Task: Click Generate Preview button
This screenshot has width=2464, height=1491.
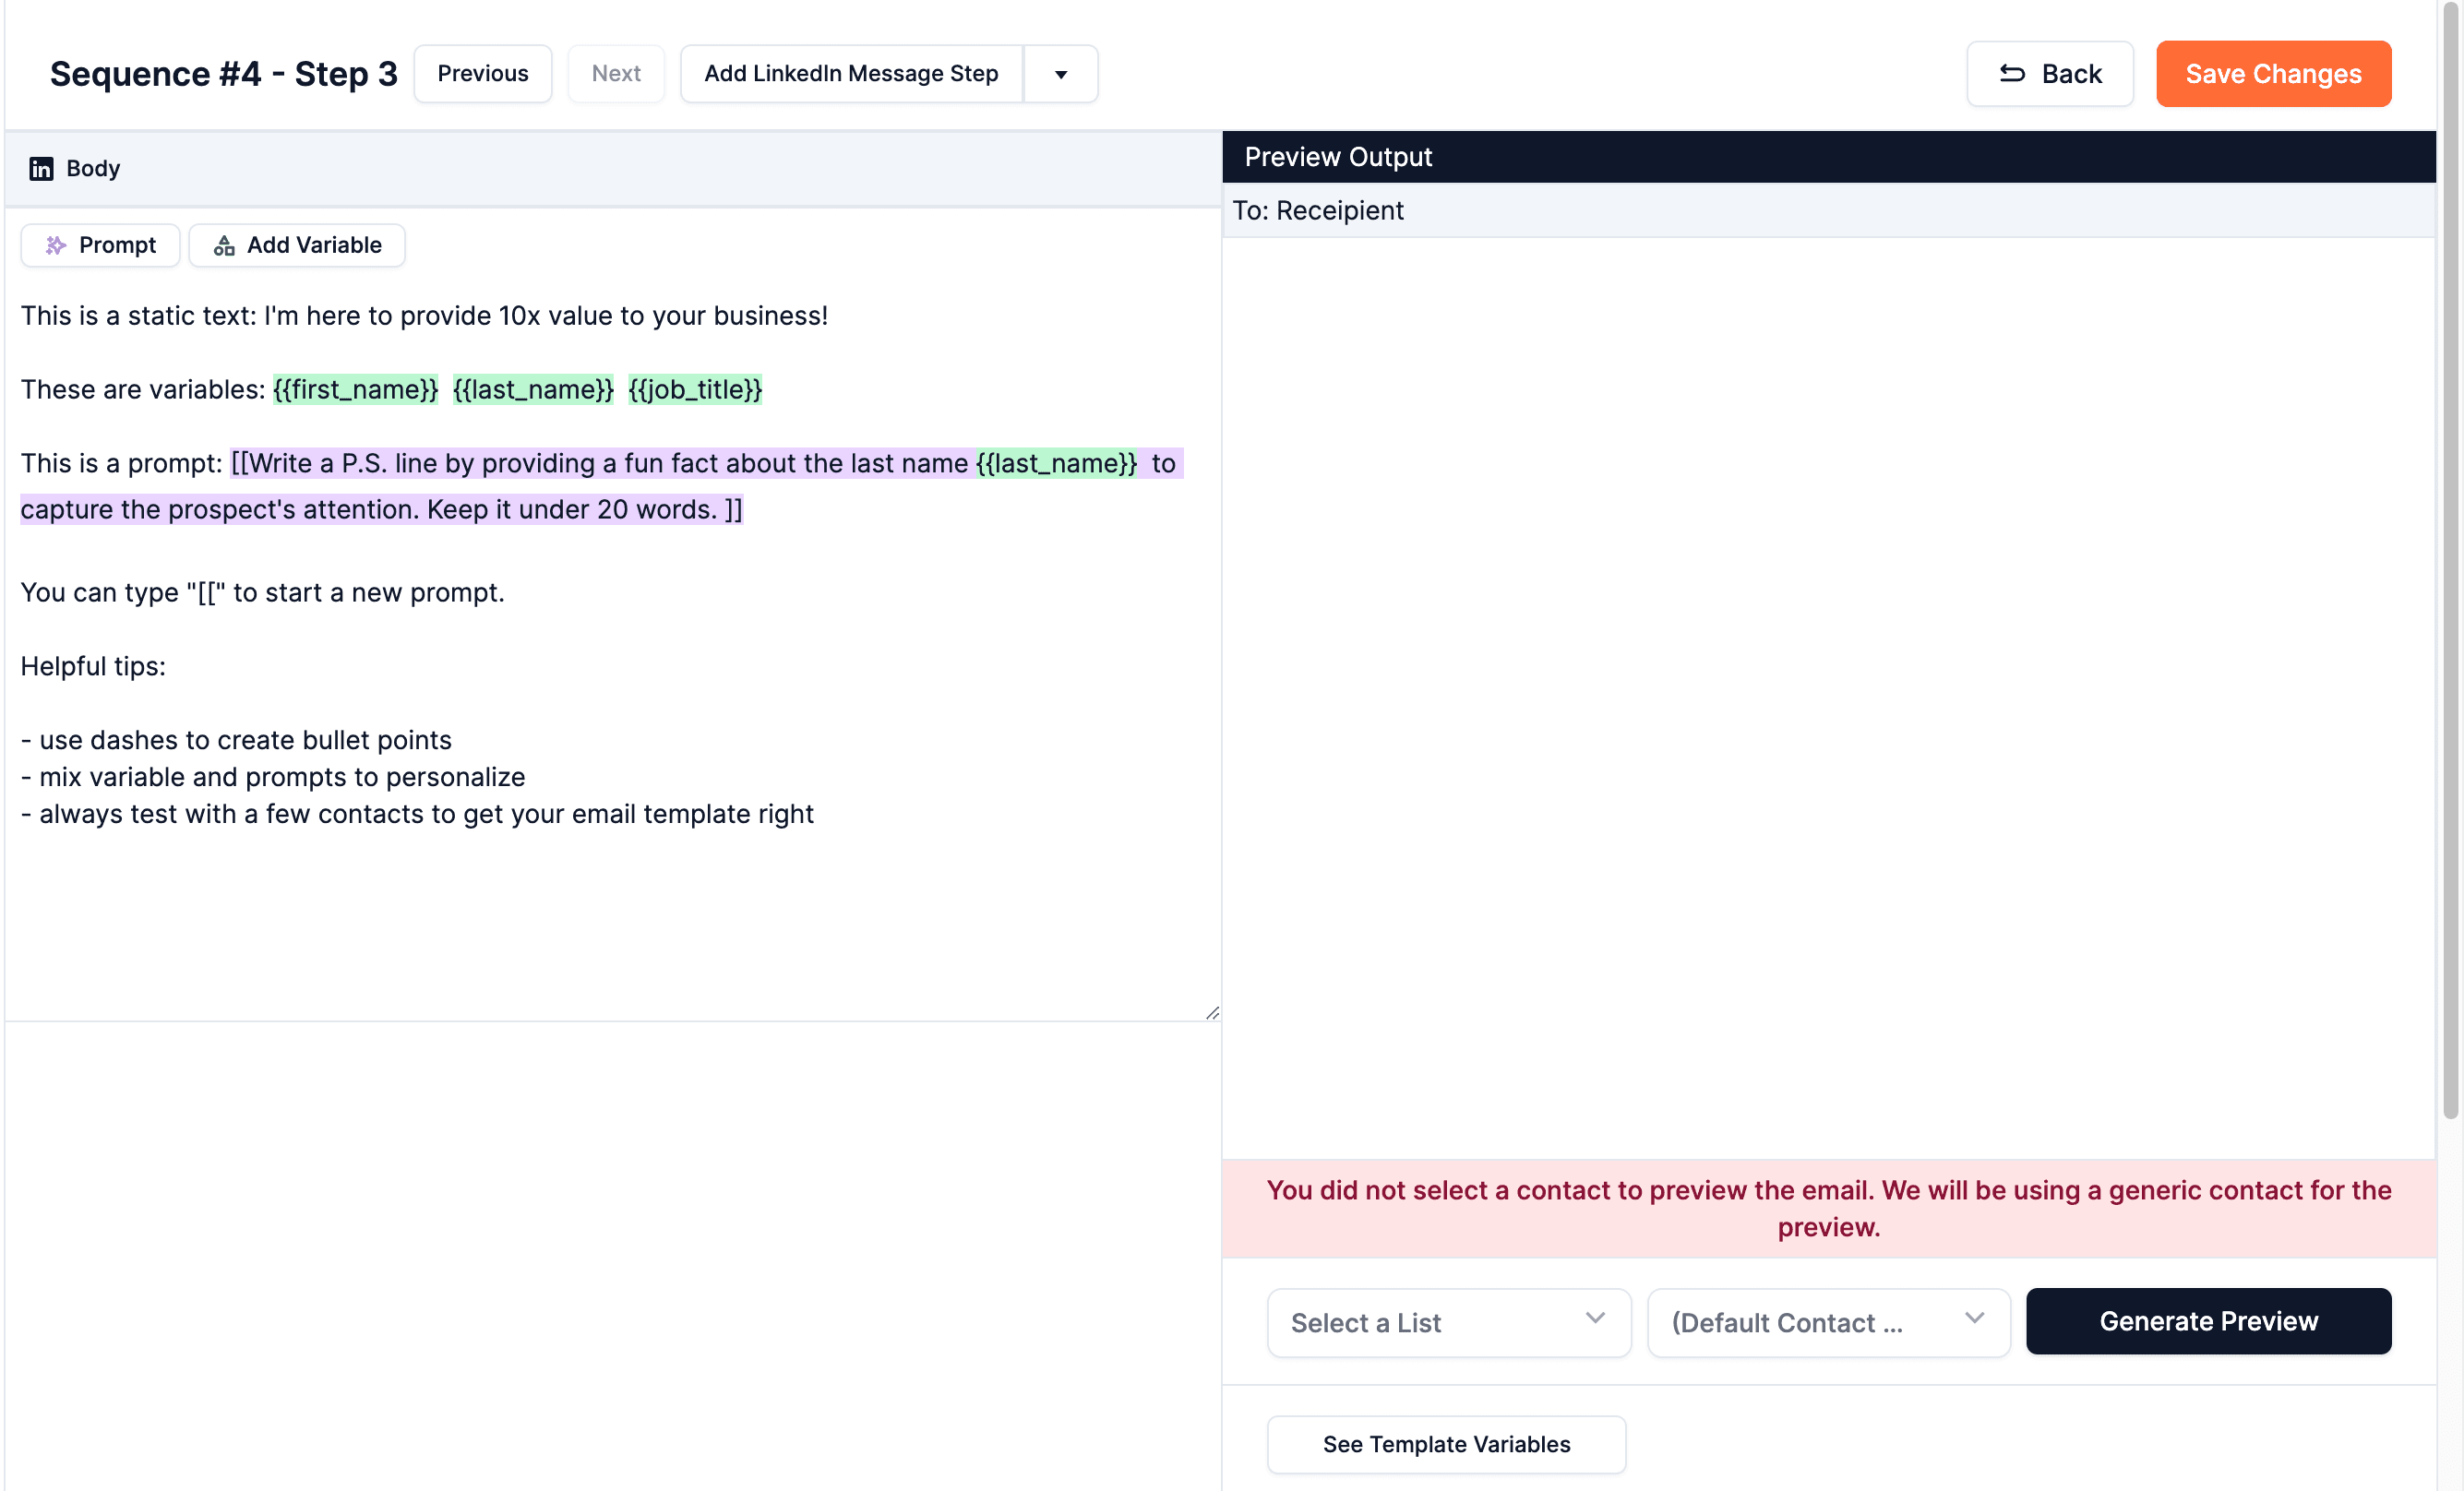Action: click(x=2208, y=1321)
